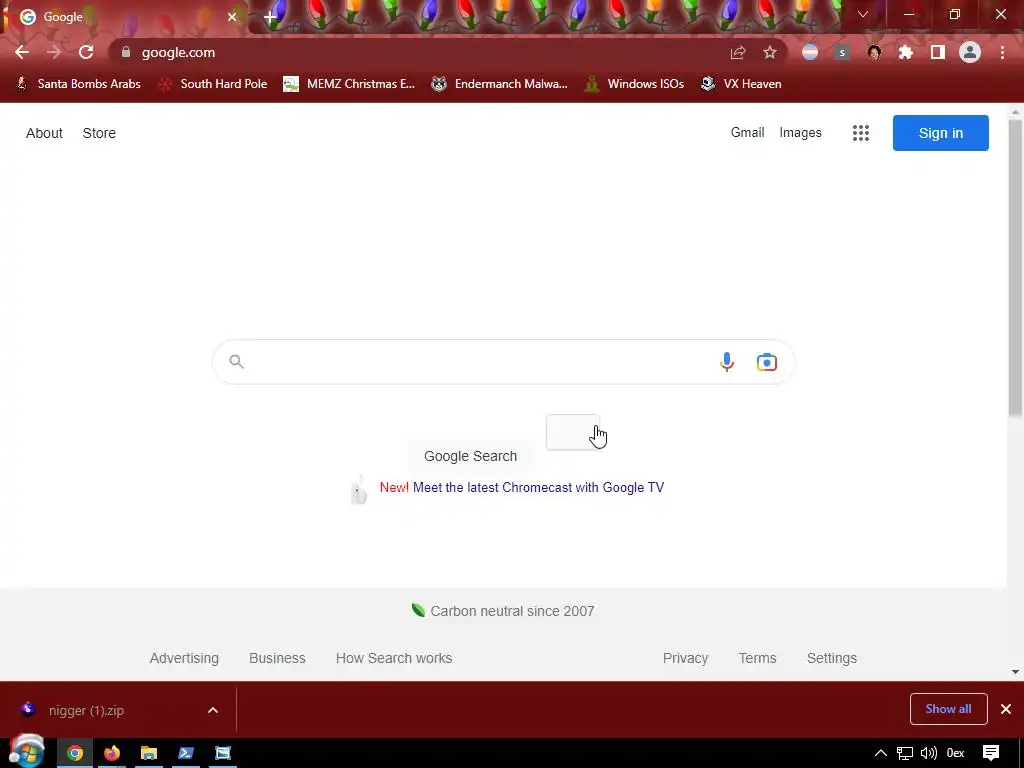Open the striped flag extension icon
This screenshot has height=768, width=1024.
pos(810,52)
